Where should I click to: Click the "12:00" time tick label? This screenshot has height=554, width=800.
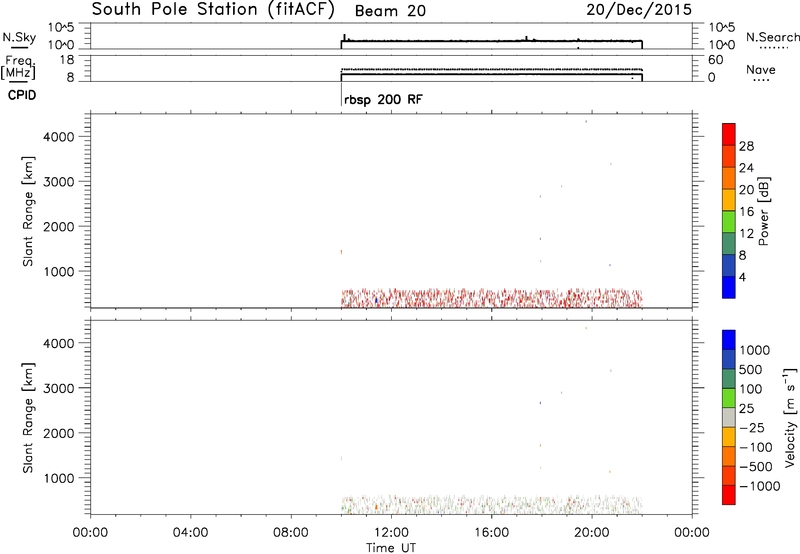point(391,533)
